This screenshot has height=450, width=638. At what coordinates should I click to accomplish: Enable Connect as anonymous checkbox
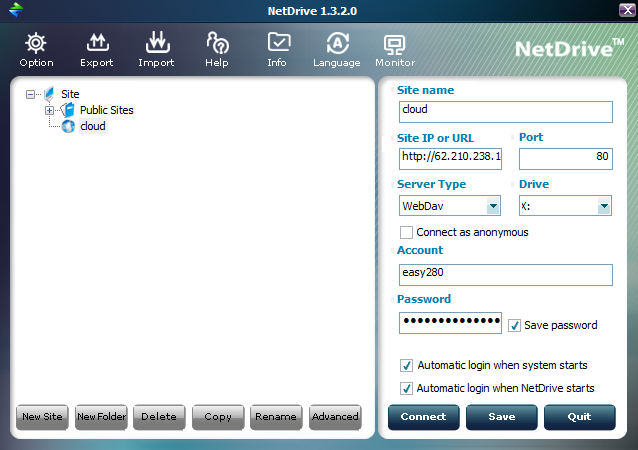406,232
